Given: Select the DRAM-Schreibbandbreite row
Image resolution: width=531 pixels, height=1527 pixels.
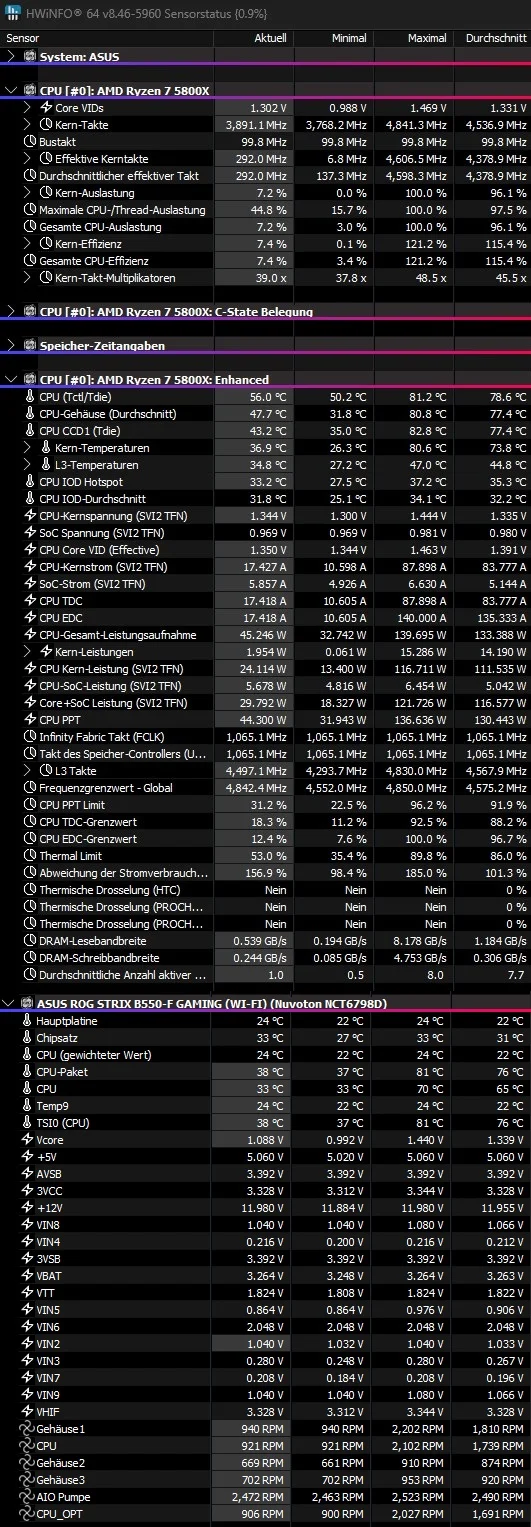Looking at the screenshot, I should pyautogui.click(x=265, y=958).
